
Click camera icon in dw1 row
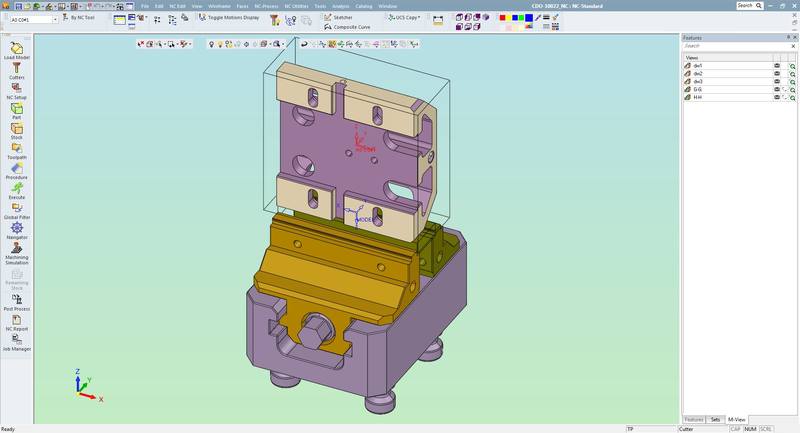pos(777,66)
